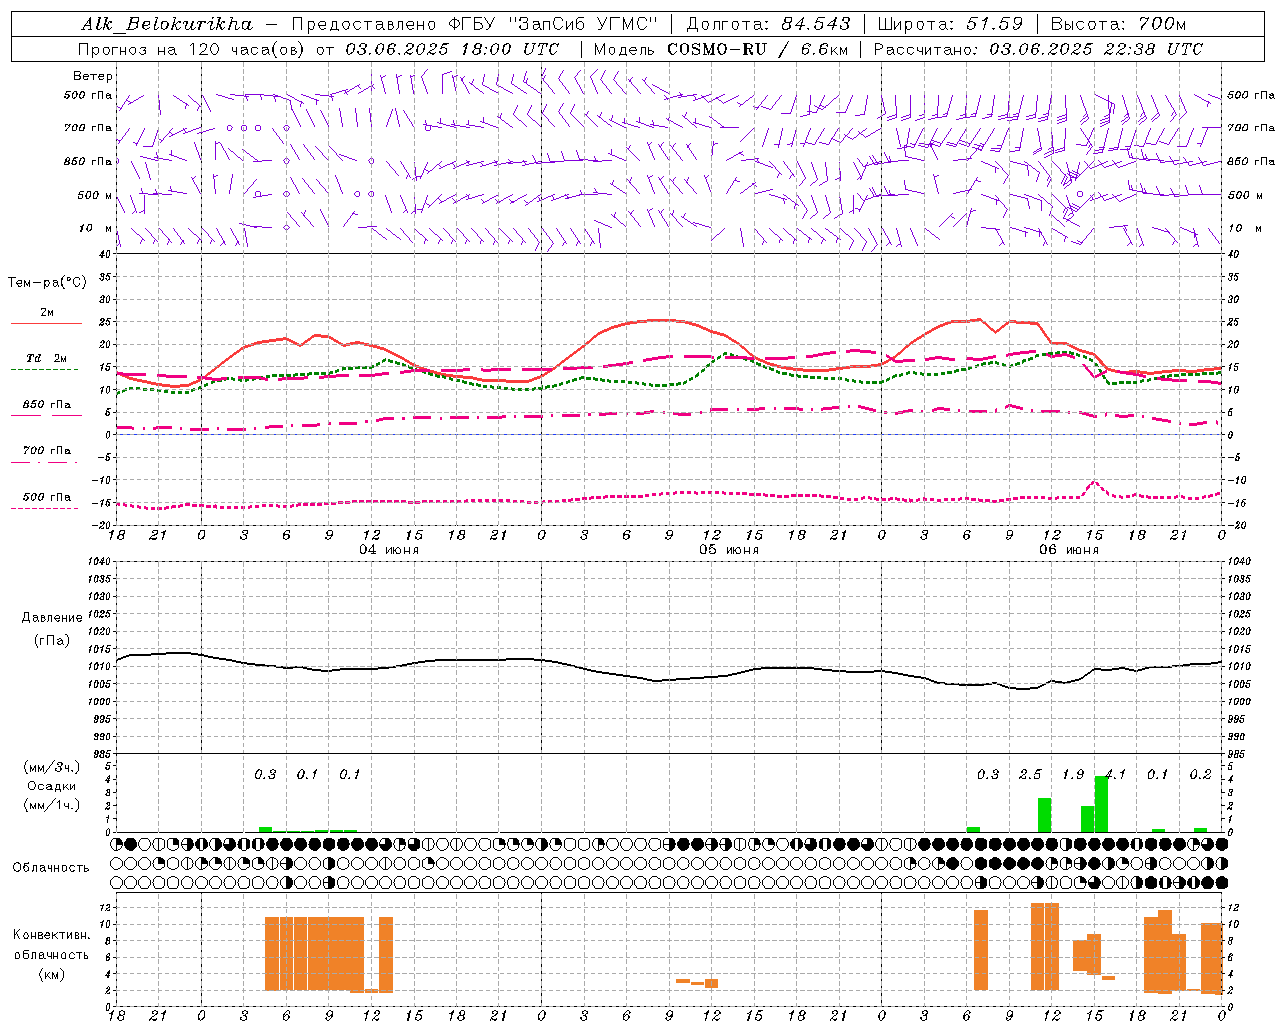Image resolution: width=1280 pixels, height=1024 pixels.
Task: Click the precipitation value 4.1
Action: tap(1116, 775)
